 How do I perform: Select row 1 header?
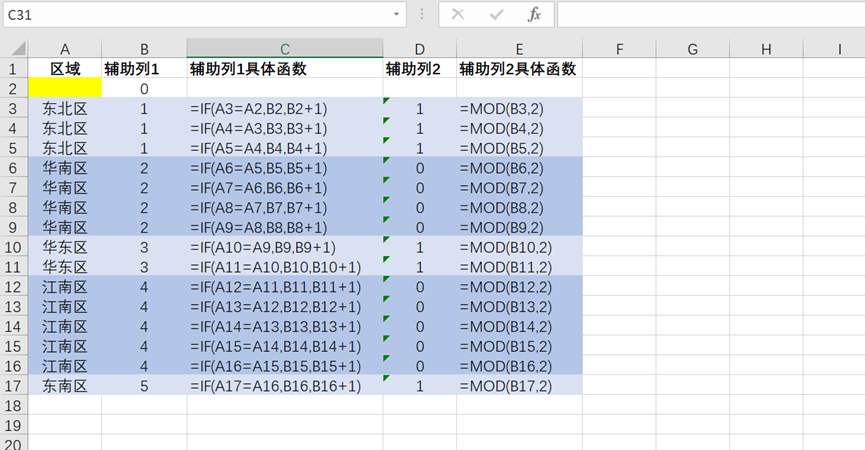pos(14,68)
